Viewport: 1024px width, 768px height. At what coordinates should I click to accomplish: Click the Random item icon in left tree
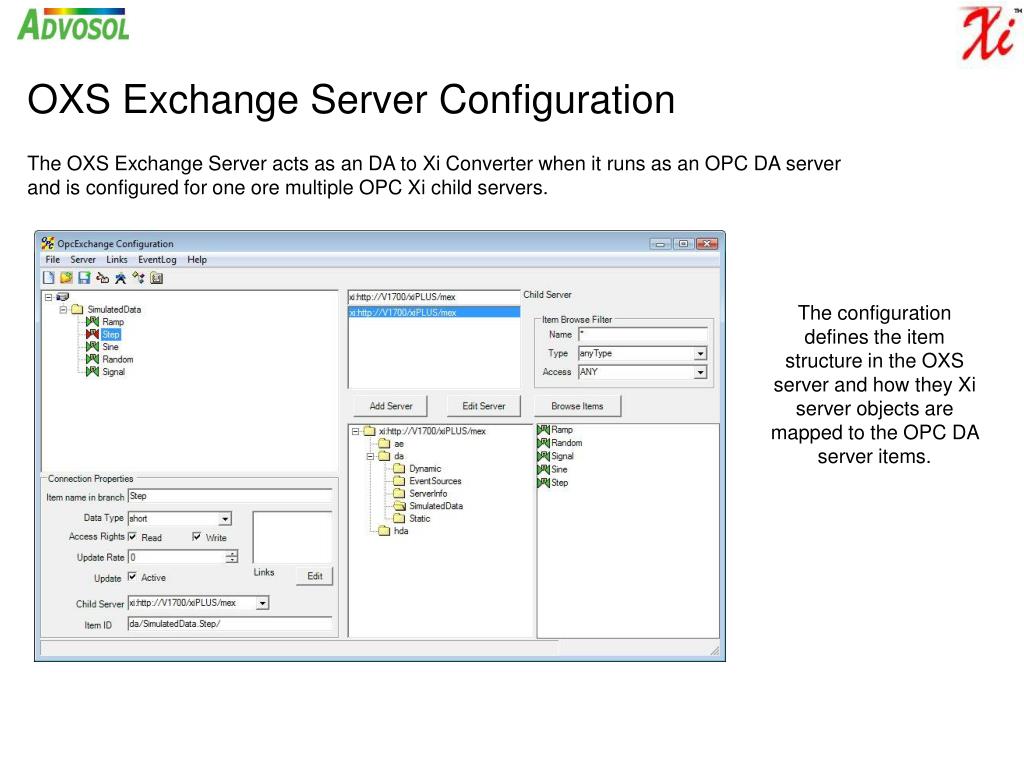tap(93, 359)
